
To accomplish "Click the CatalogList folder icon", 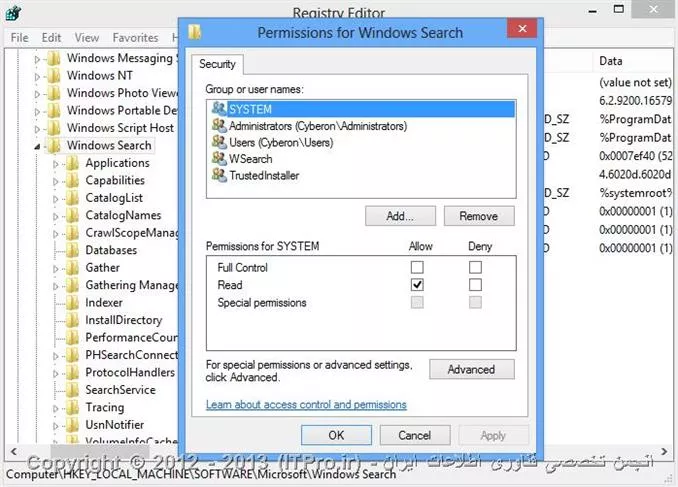I will point(72,198).
